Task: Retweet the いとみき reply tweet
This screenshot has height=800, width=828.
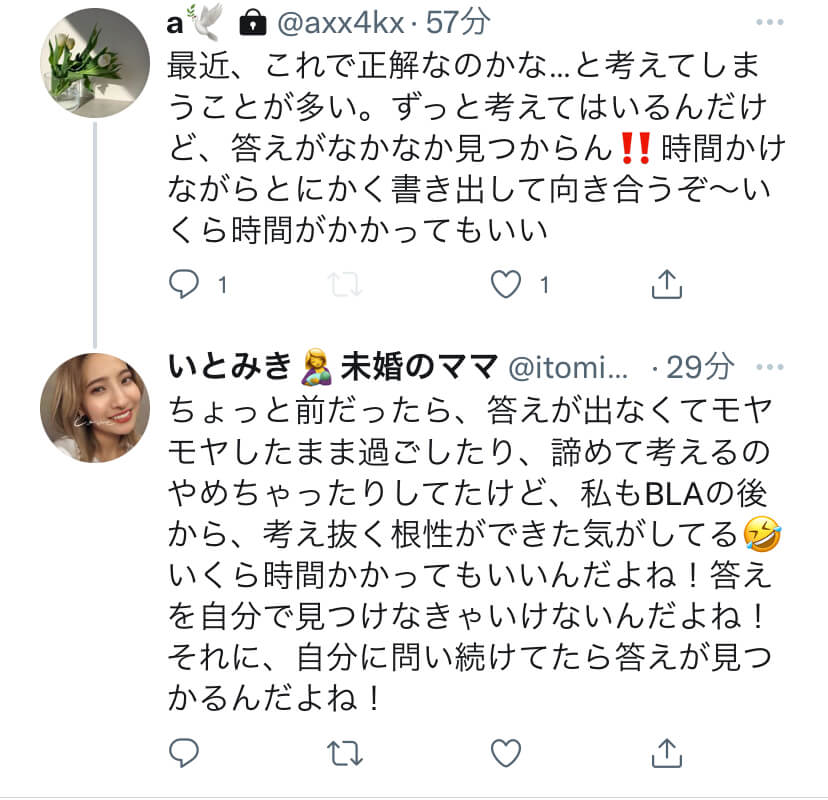Action: point(345,751)
